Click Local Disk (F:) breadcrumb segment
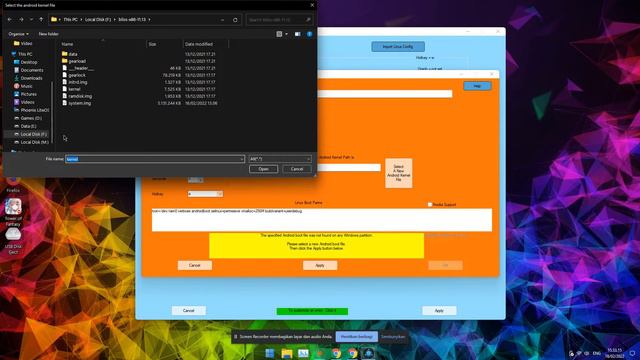Image resolution: width=640 pixels, height=360 pixels. click(x=98, y=20)
